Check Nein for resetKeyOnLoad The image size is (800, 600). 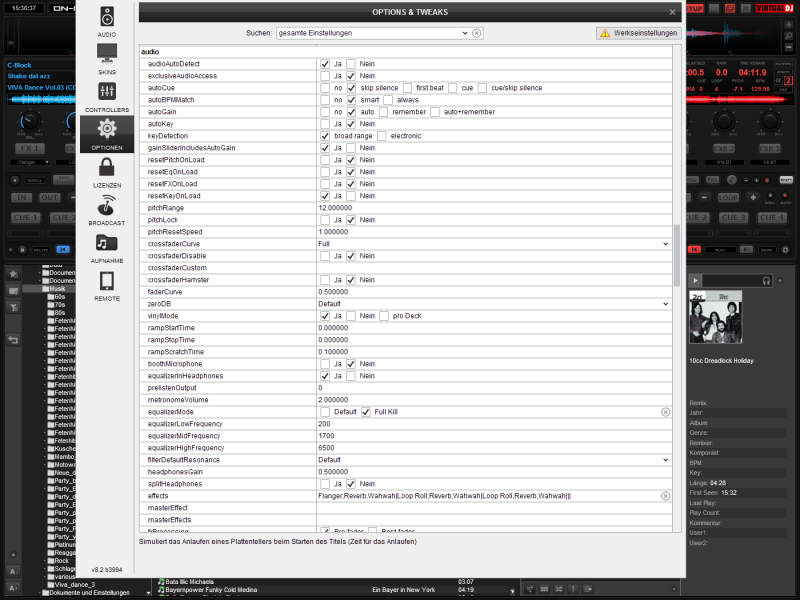[x=351, y=196]
